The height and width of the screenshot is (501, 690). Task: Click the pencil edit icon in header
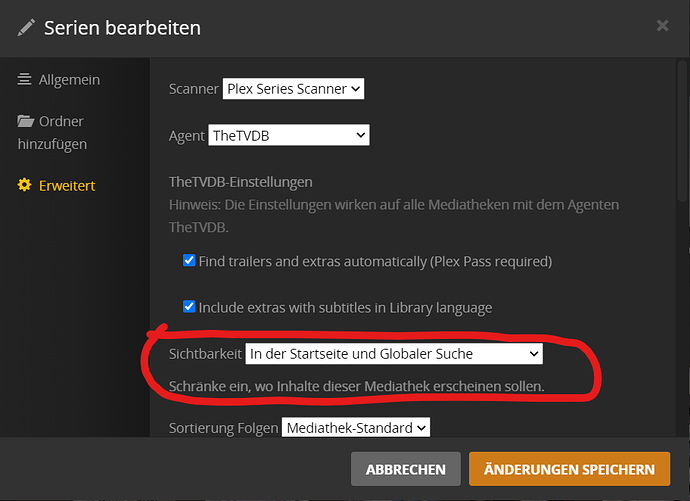click(x=26, y=28)
